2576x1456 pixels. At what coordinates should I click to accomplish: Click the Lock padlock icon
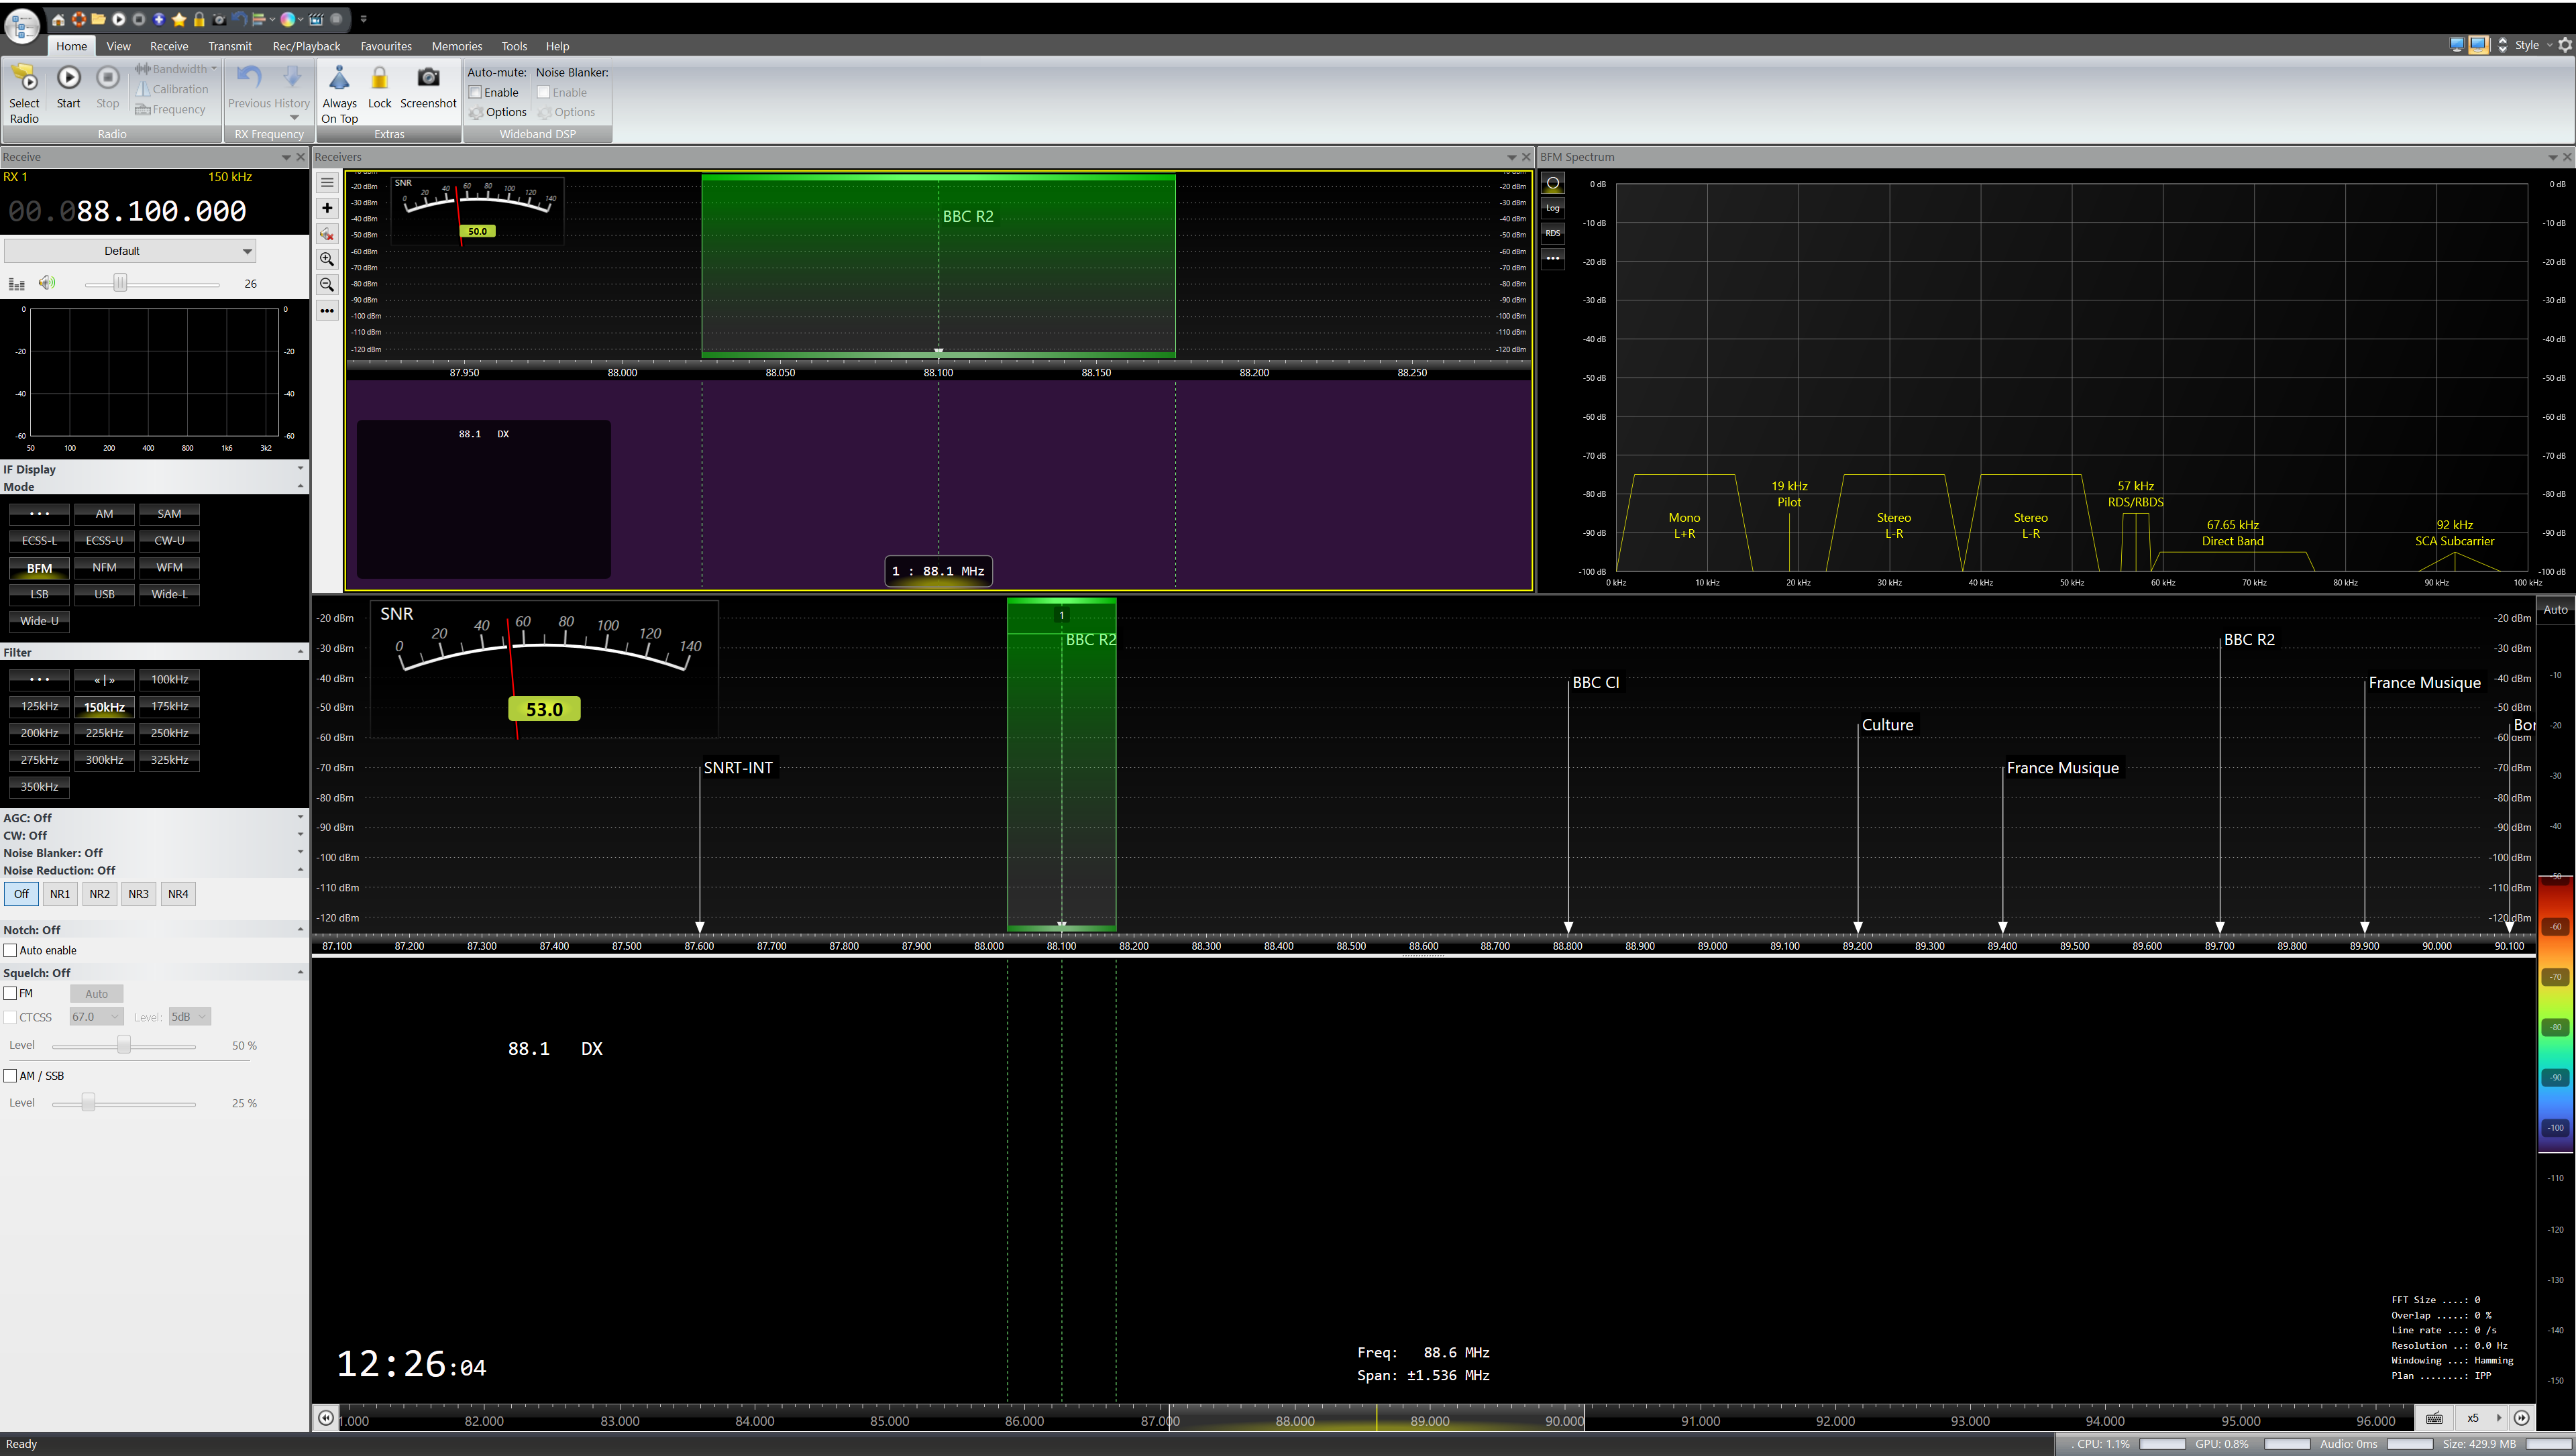click(x=380, y=79)
